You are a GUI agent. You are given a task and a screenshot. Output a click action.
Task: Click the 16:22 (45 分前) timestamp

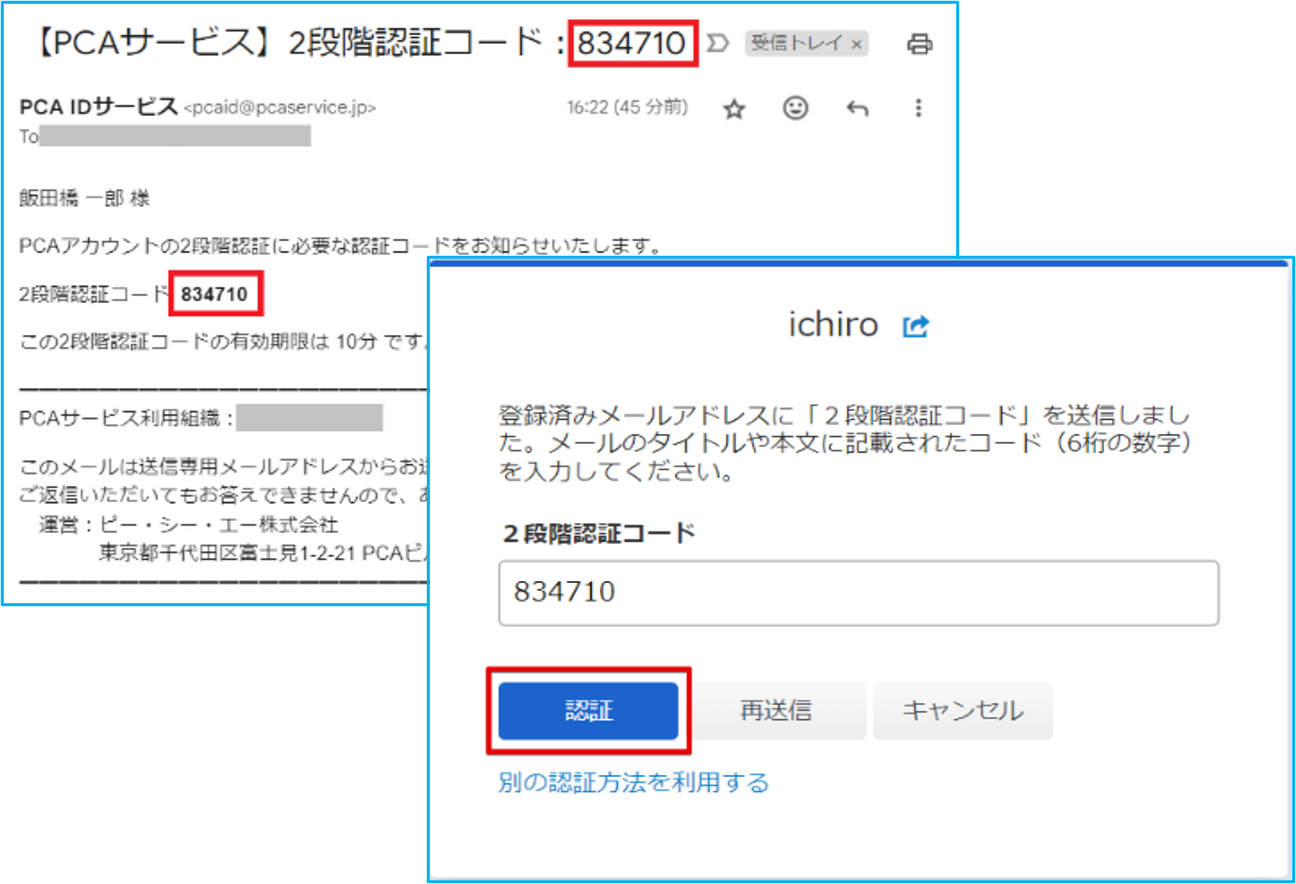[627, 107]
